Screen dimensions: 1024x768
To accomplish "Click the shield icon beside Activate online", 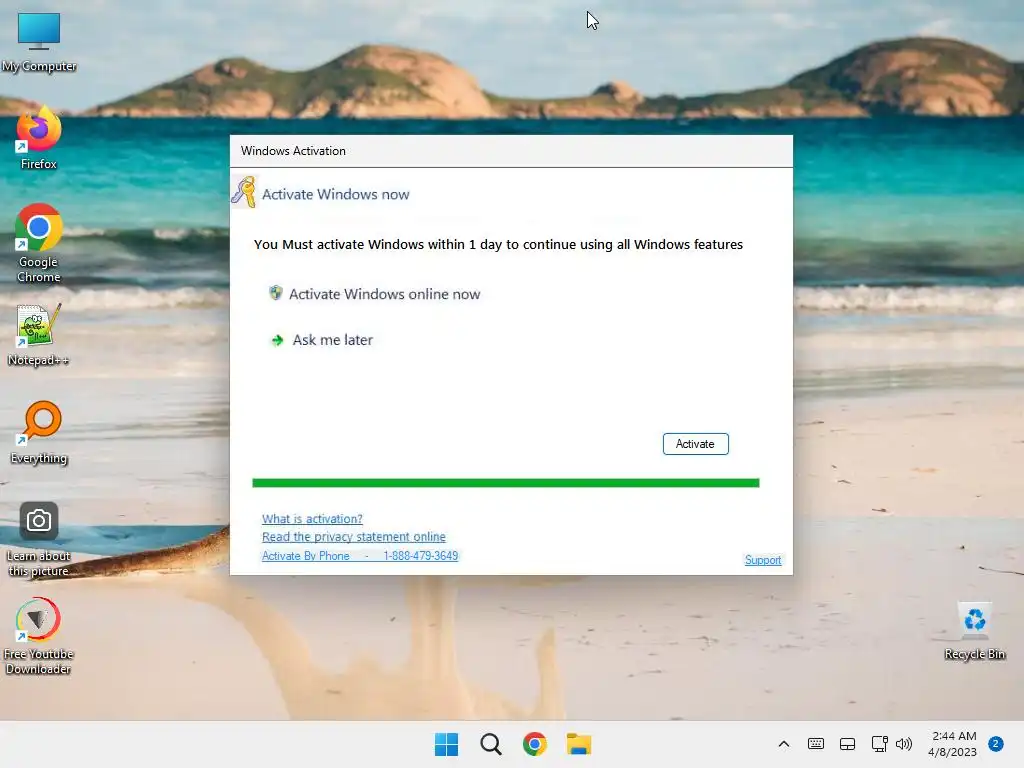I will pyautogui.click(x=276, y=293).
